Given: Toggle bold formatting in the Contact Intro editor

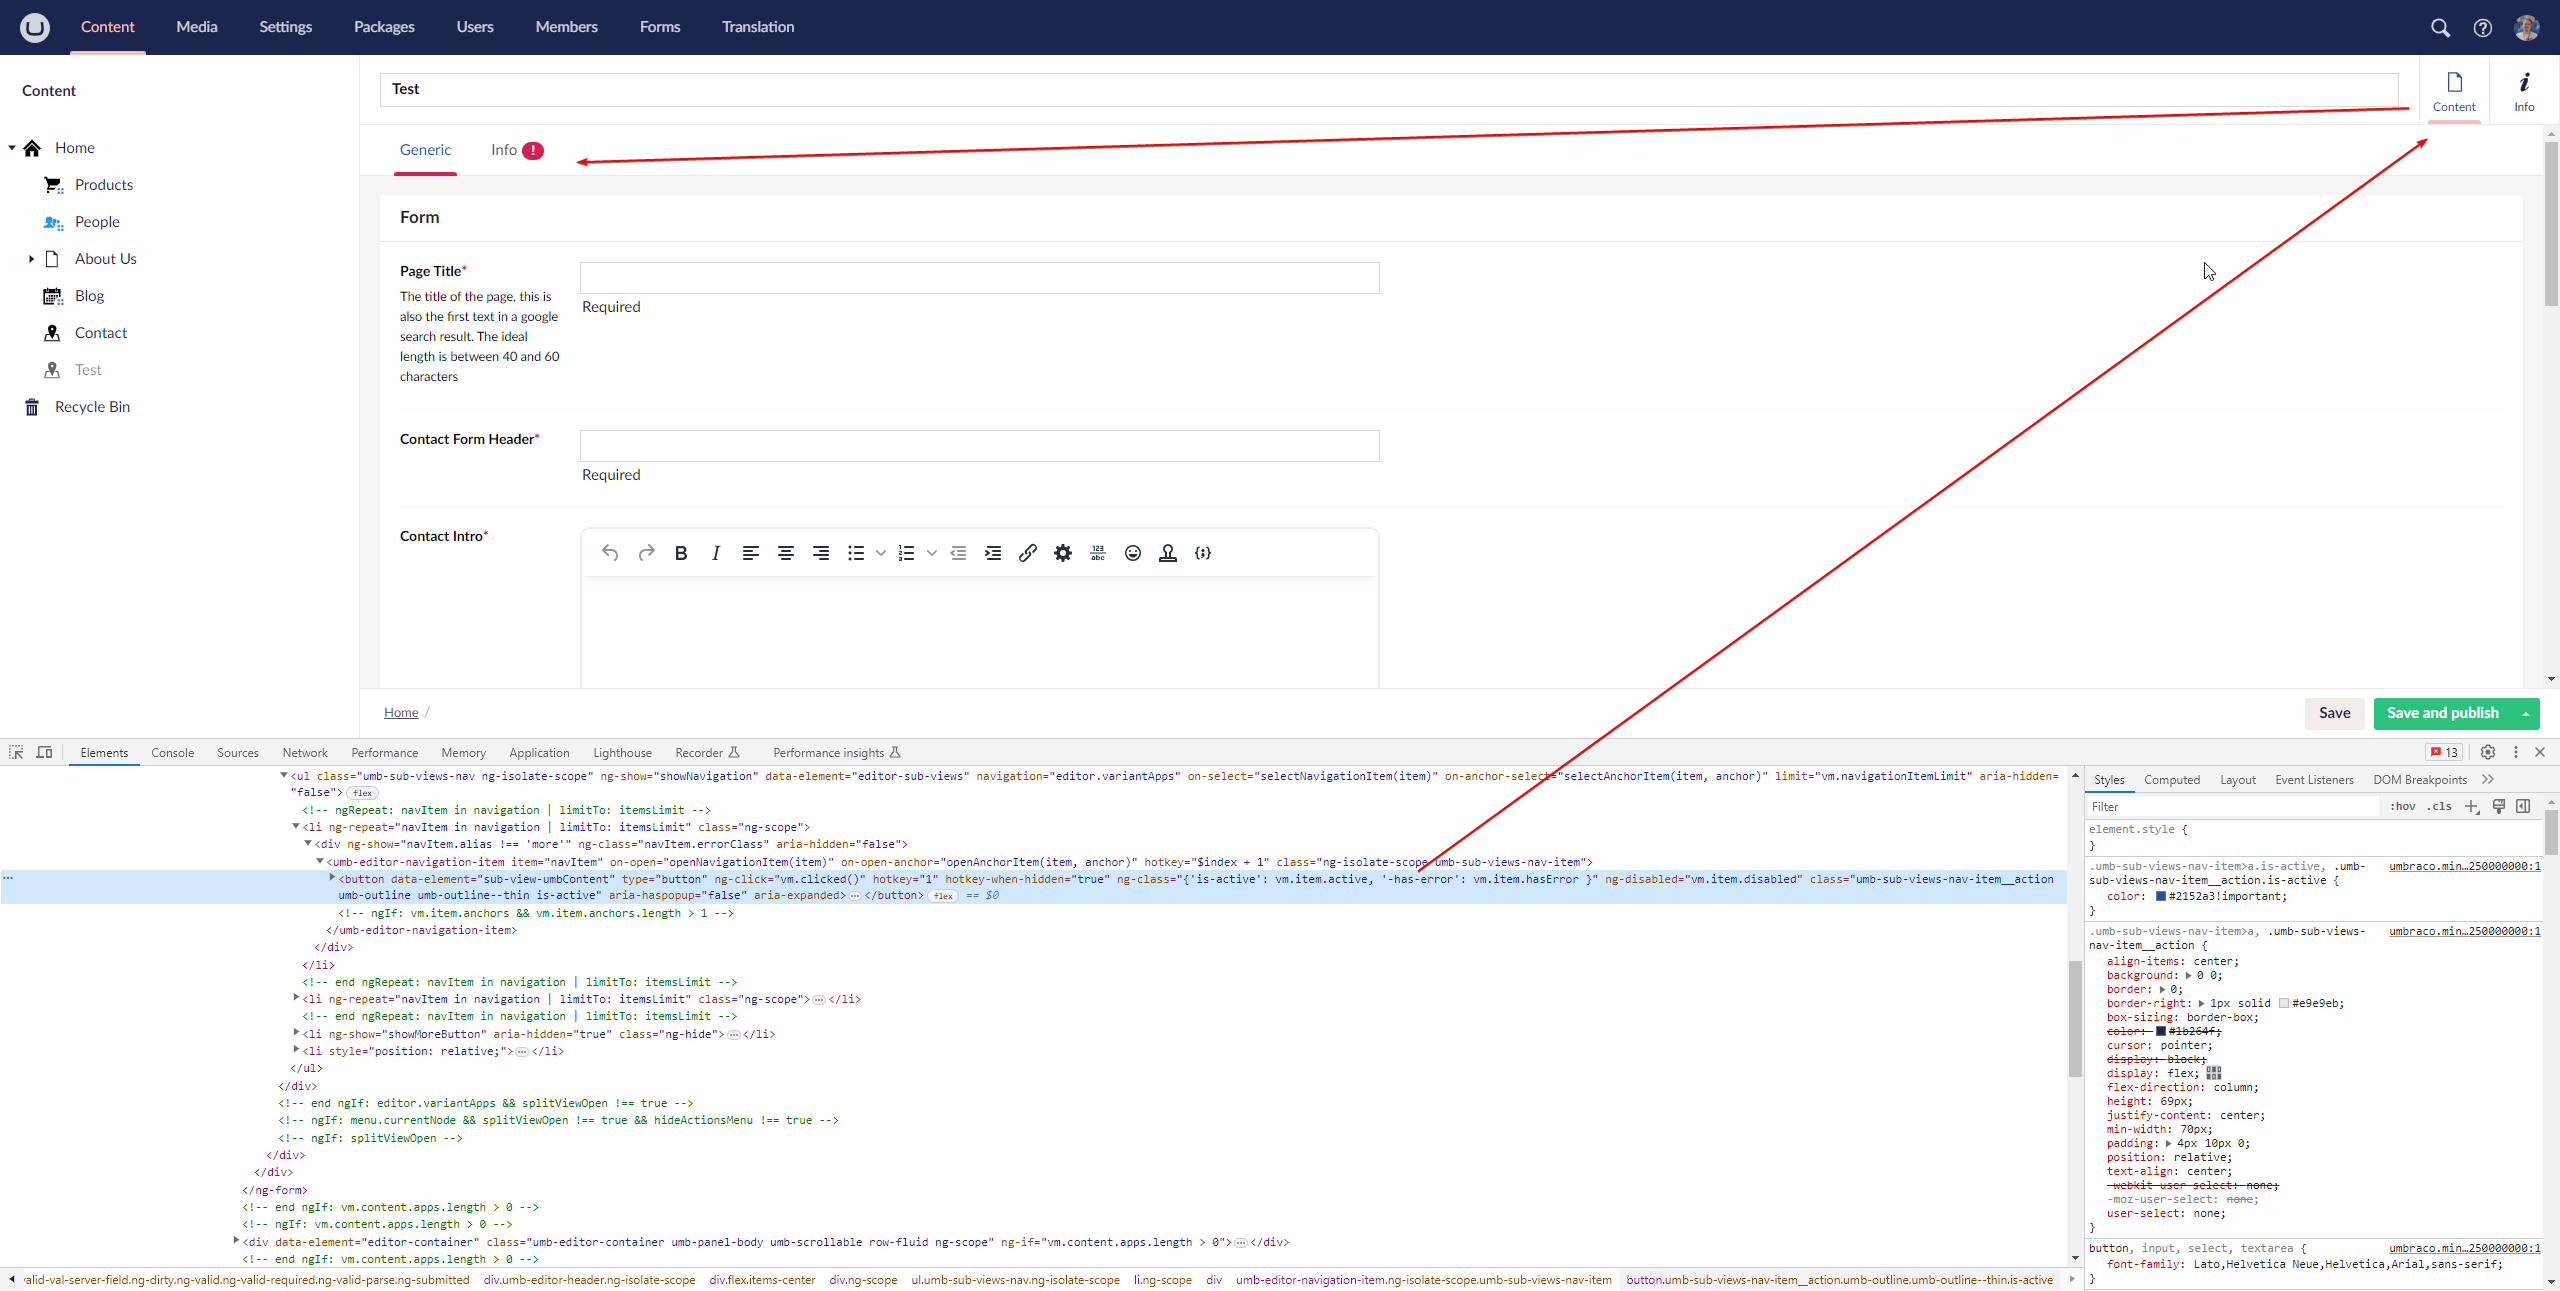Looking at the screenshot, I should pos(681,552).
